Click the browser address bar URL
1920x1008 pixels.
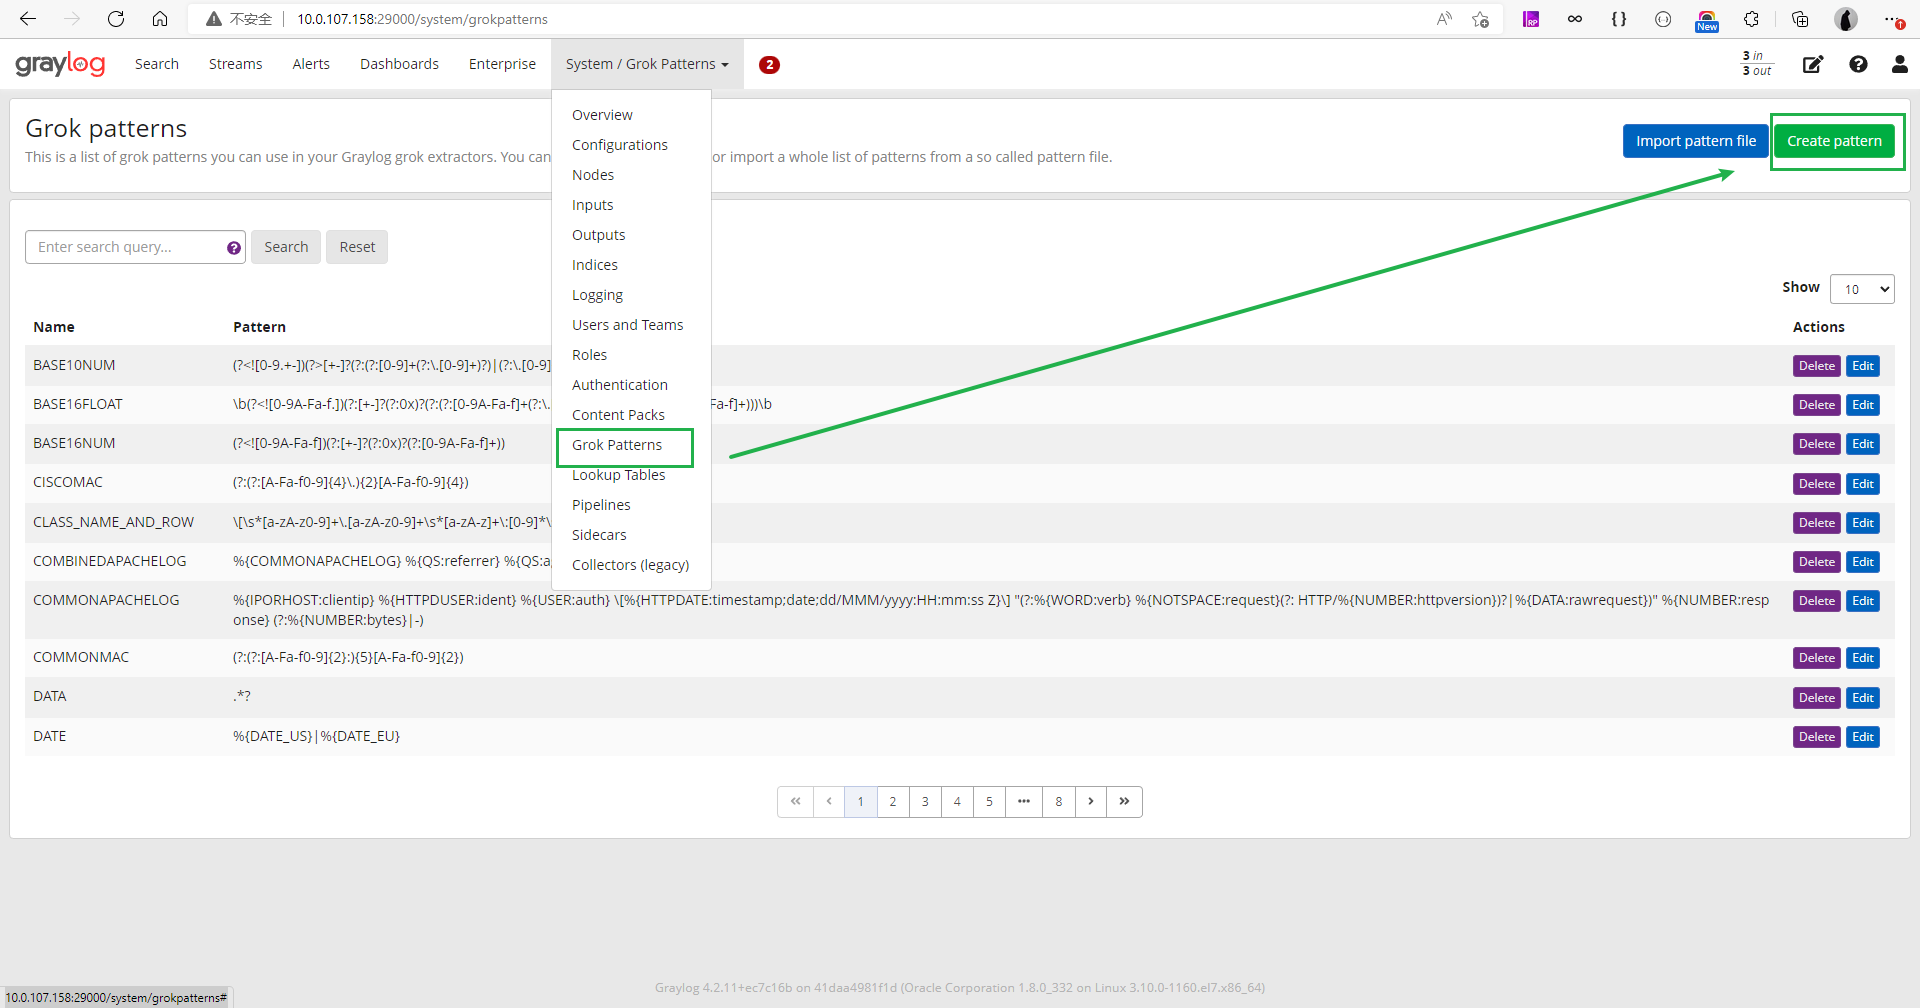422,19
